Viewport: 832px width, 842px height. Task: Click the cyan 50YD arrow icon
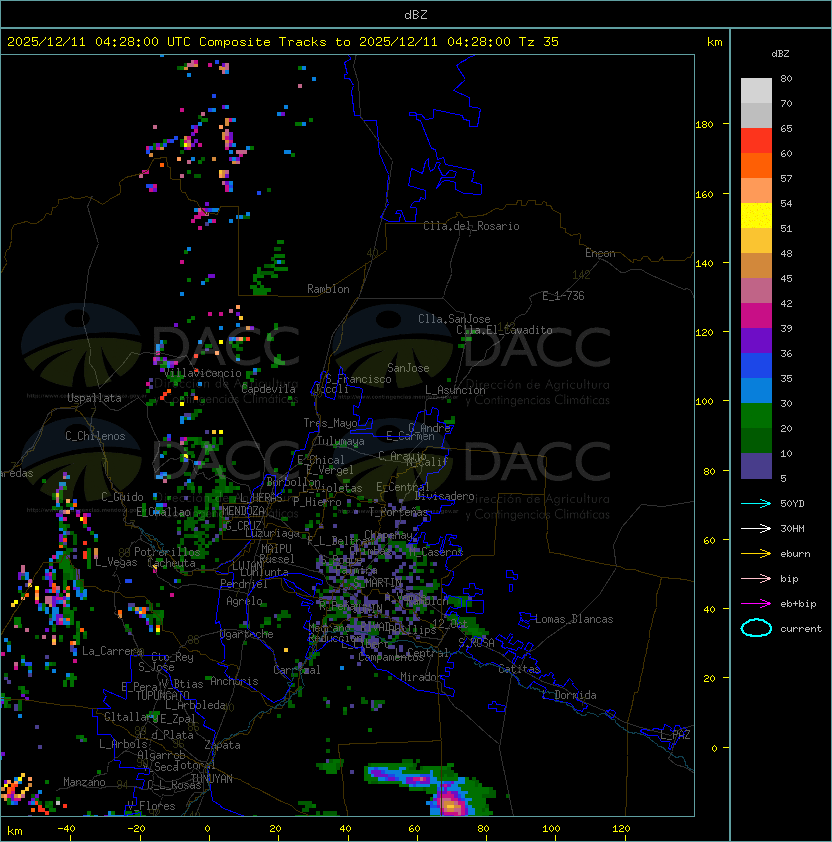click(756, 504)
